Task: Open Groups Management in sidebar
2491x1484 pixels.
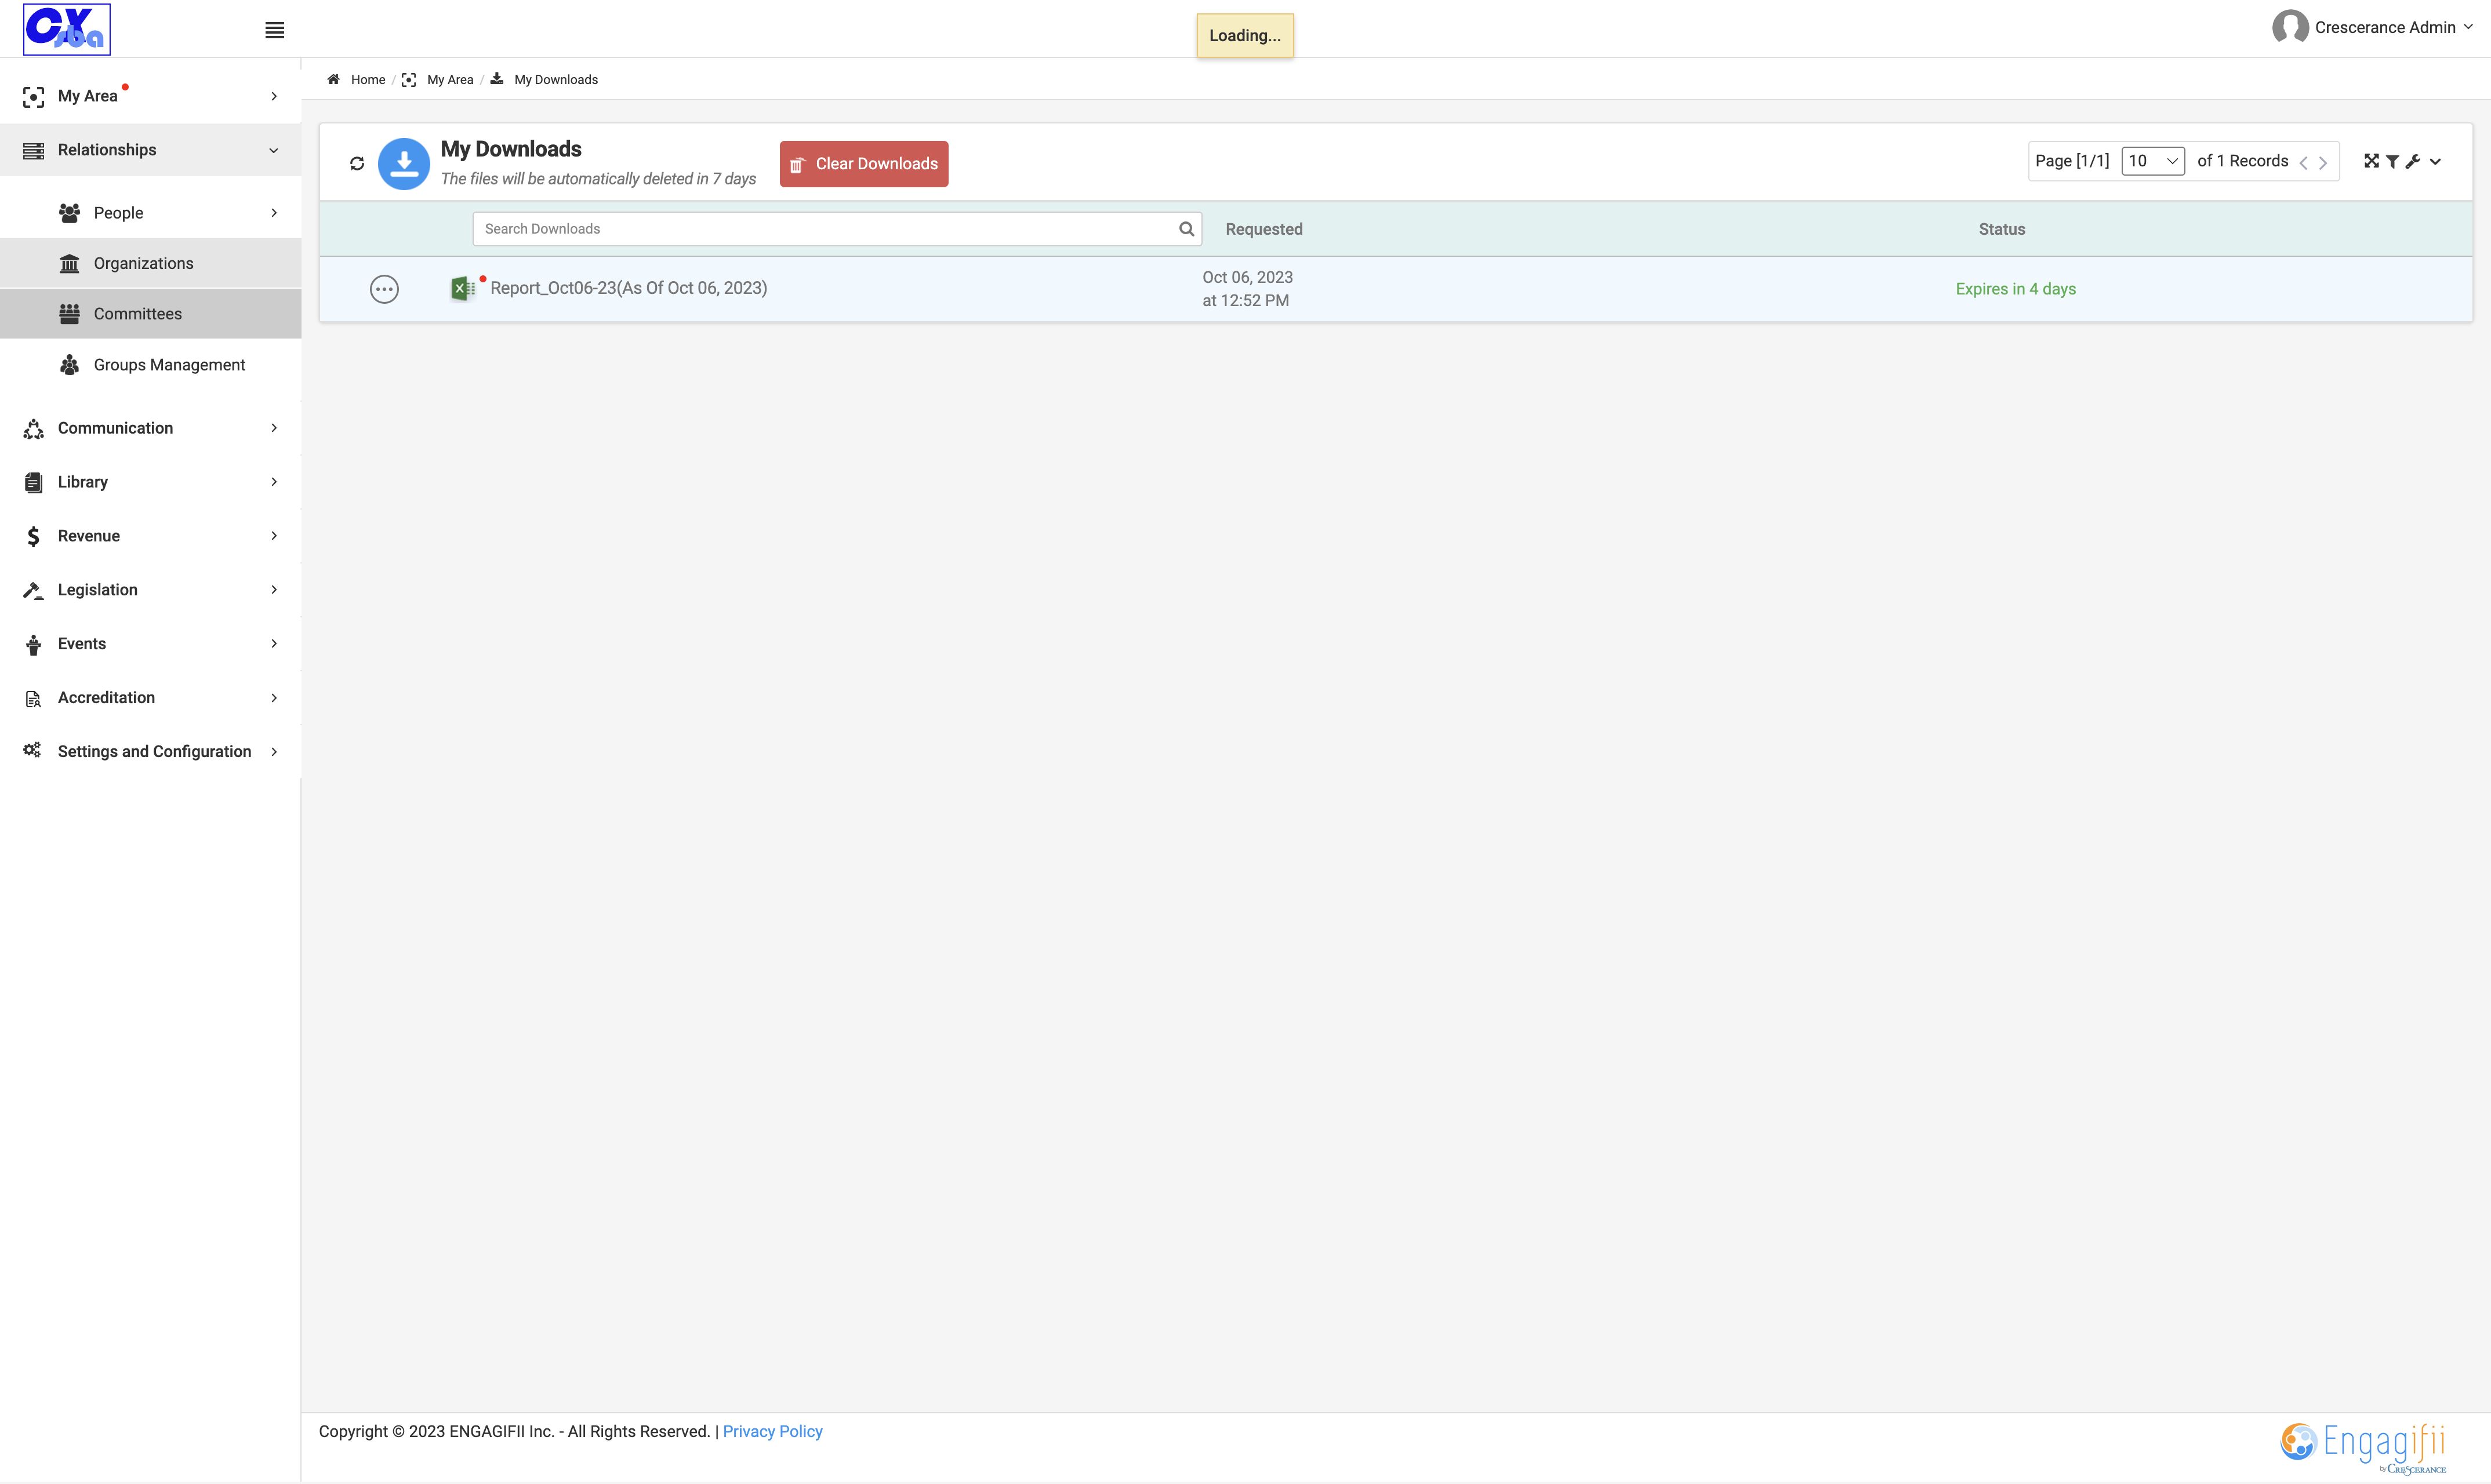Action: [150, 365]
